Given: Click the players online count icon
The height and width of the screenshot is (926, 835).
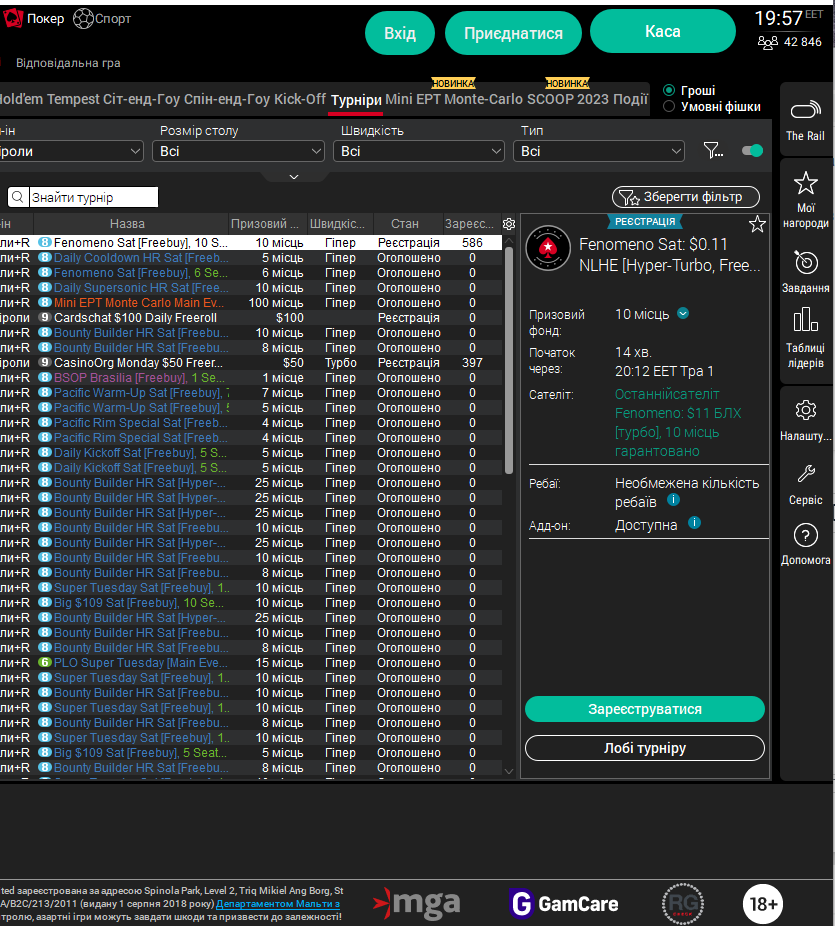Looking at the screenshot, I should pos(768,43).
